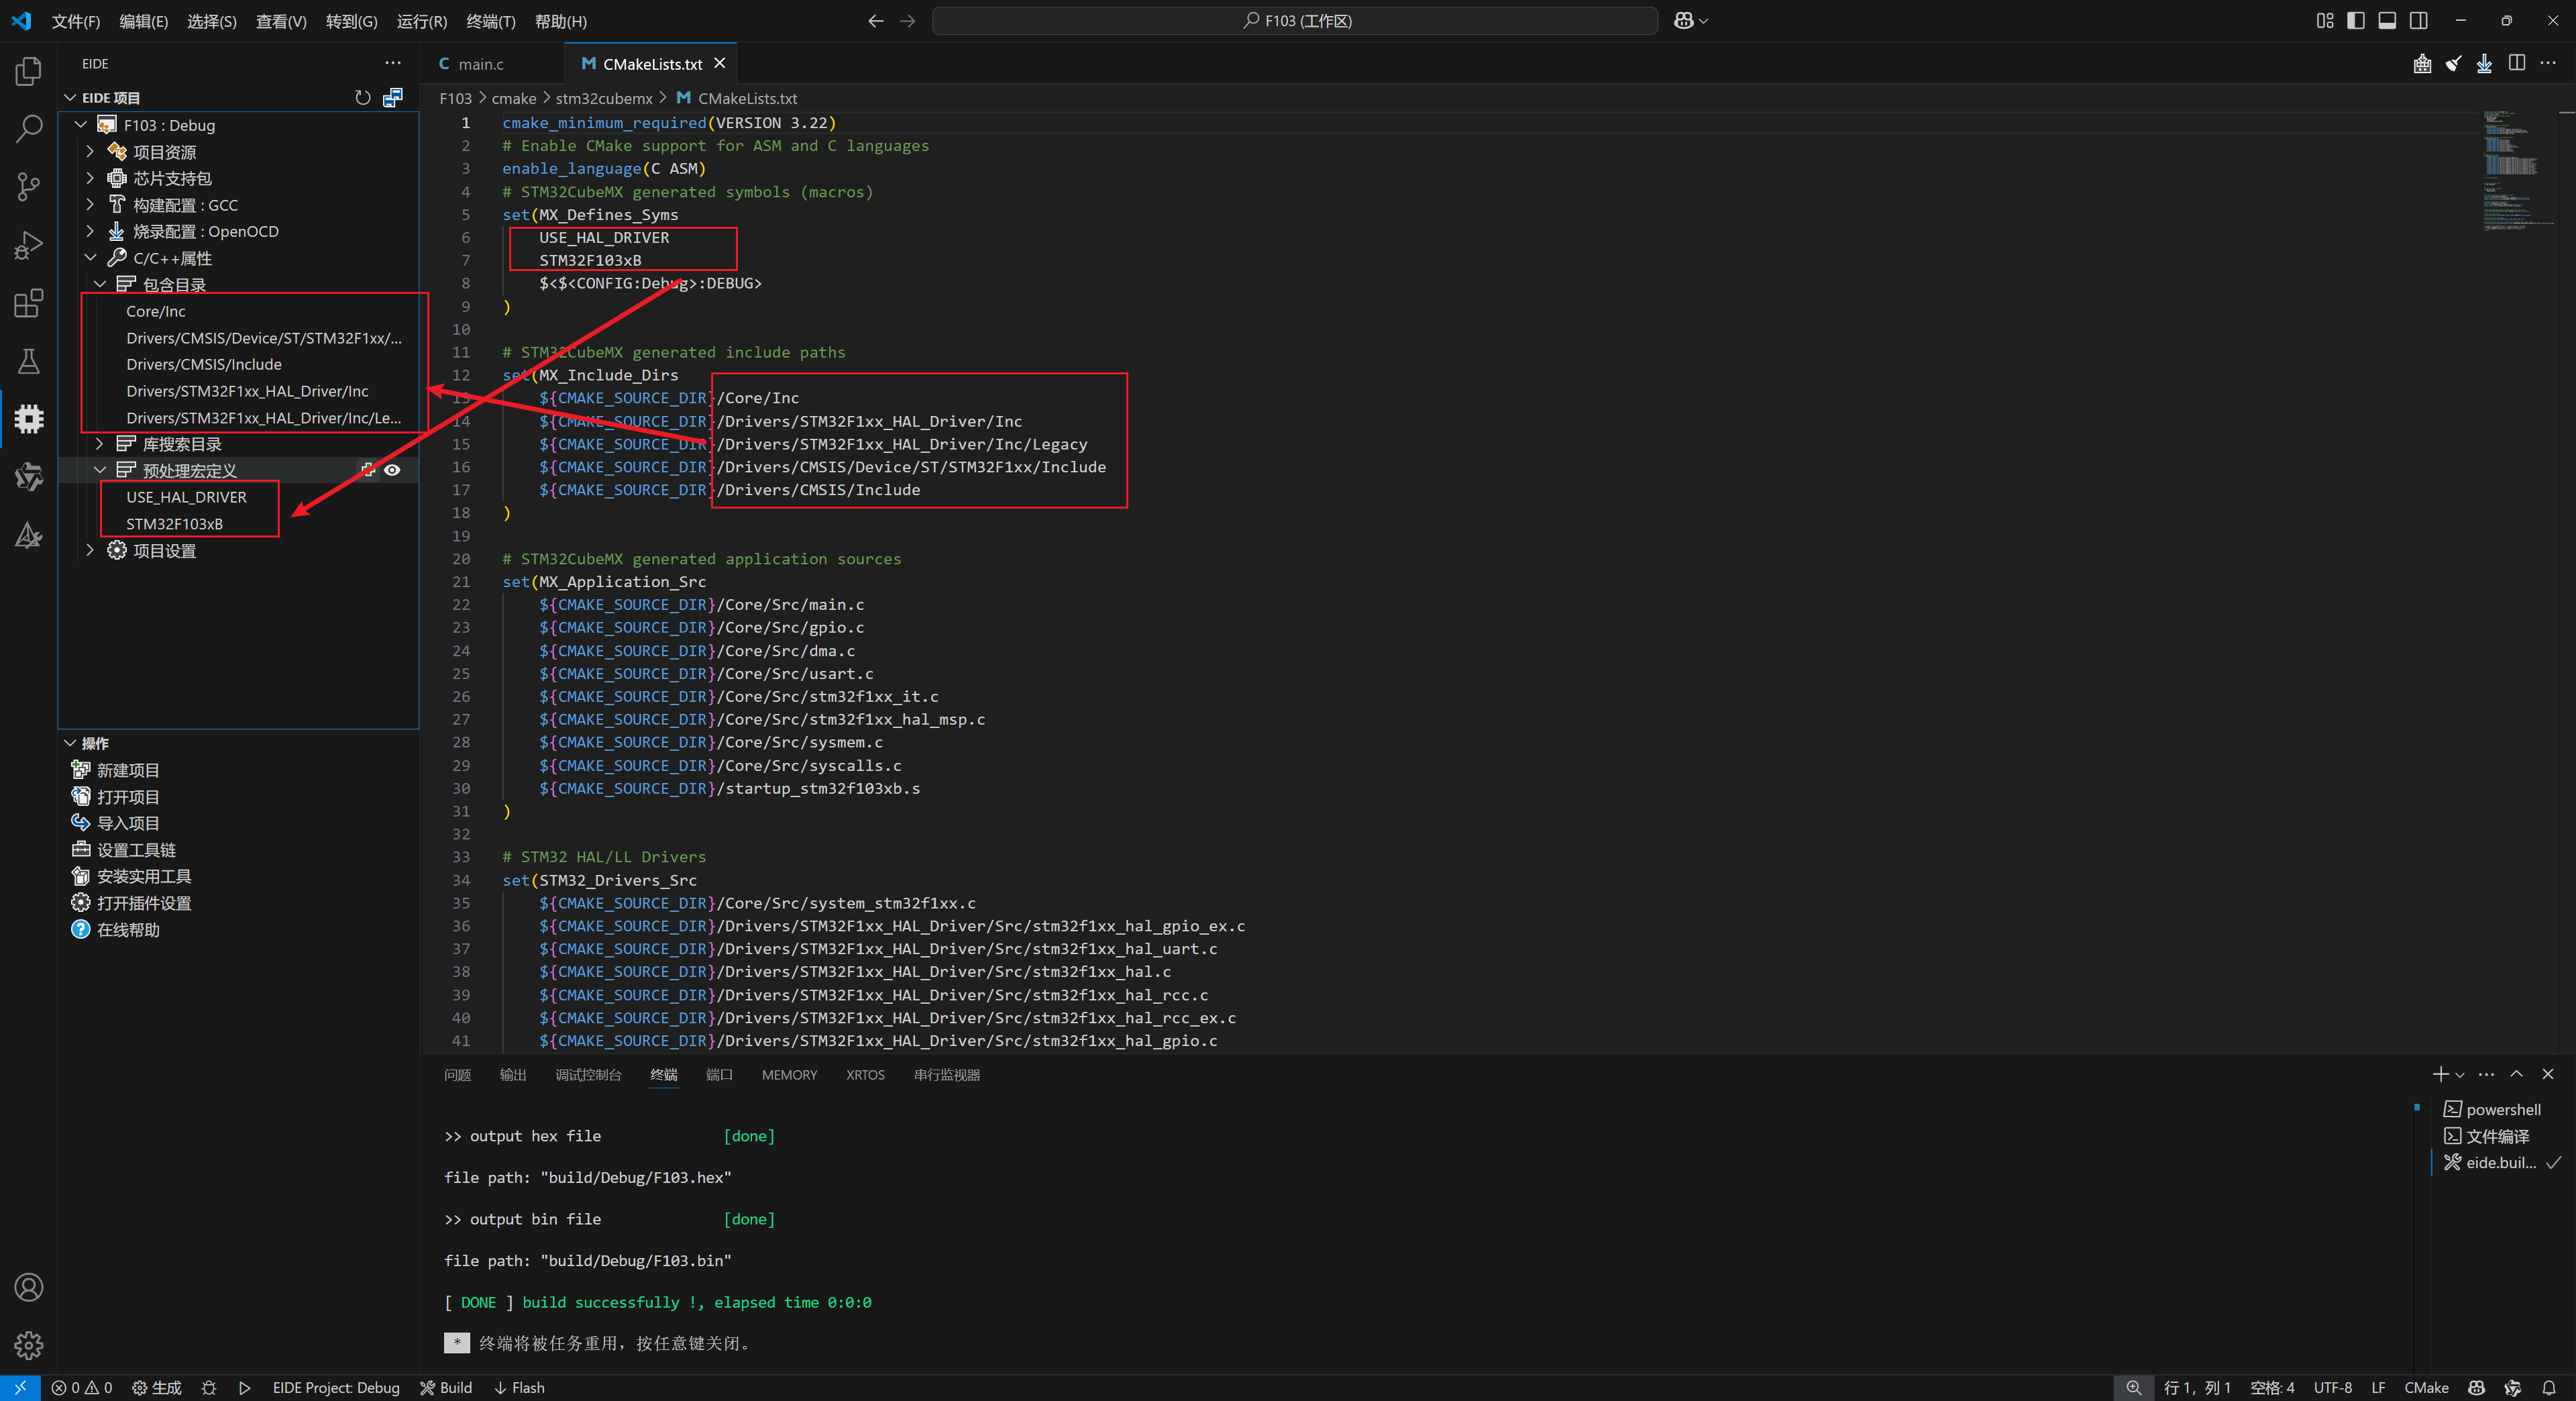Close the CMakeLists.txt tab
This screenshot has width=2576, height=1401.
coord(719,63)
